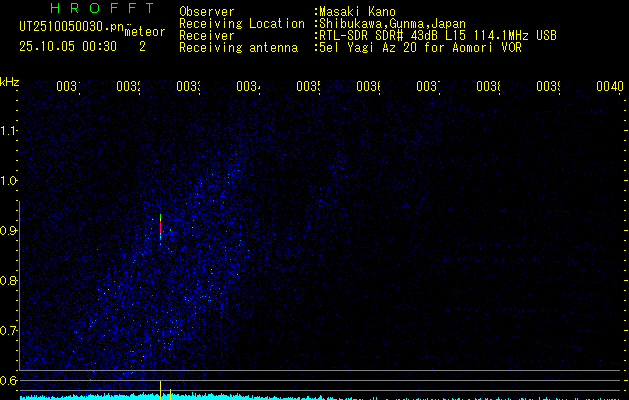
Task: Click the 0.6 kHz frequency label
Action: [x=8, y=380]
